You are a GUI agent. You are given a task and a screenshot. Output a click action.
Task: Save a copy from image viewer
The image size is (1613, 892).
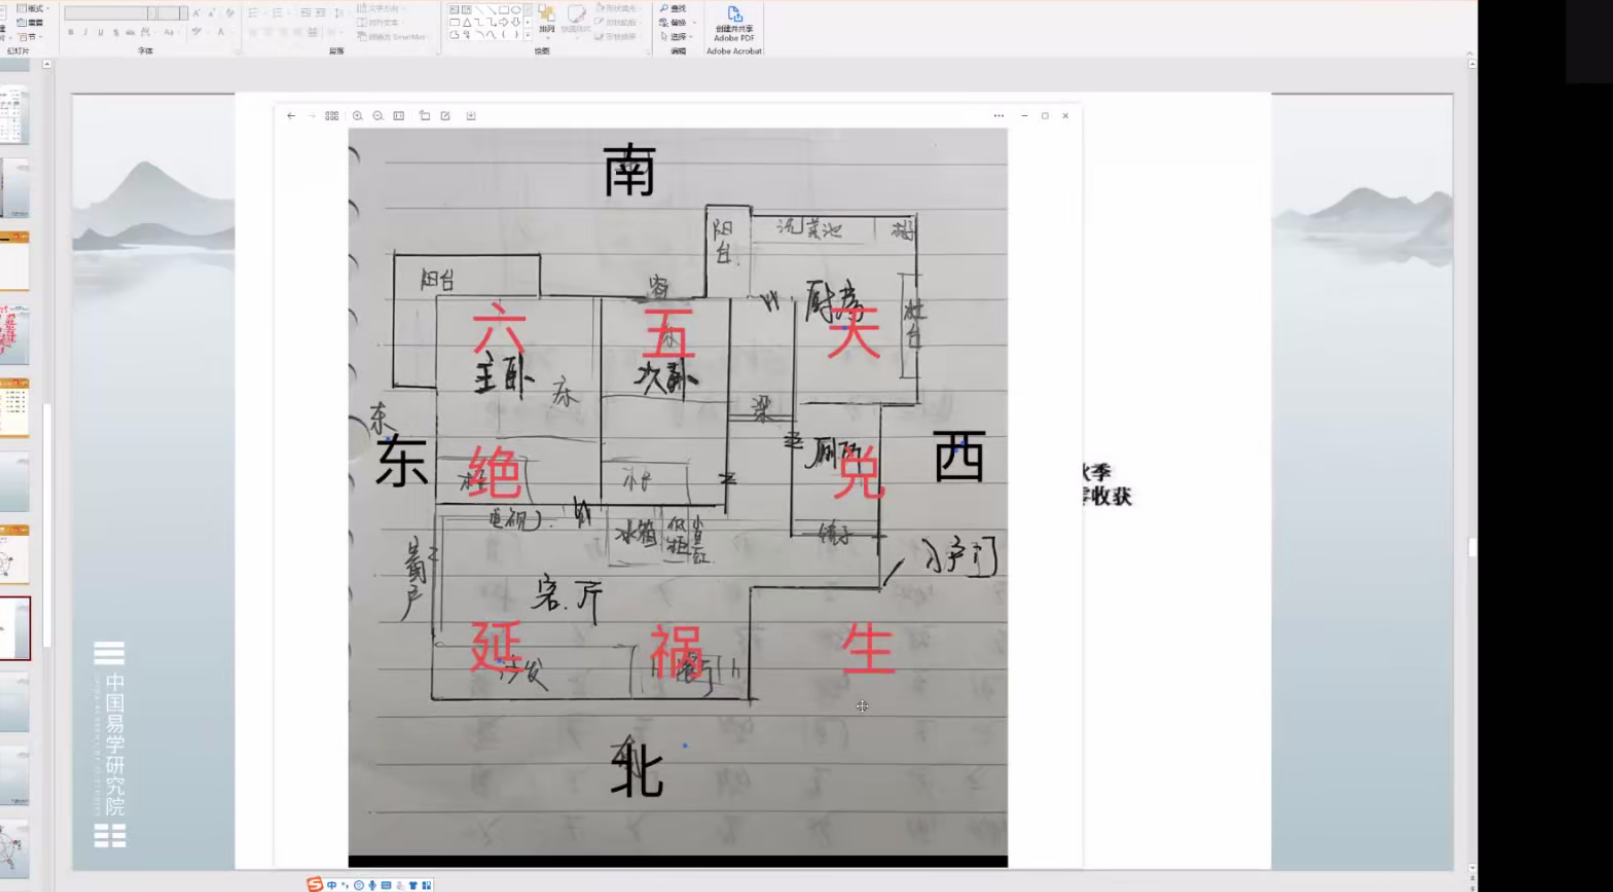[471, 116]
